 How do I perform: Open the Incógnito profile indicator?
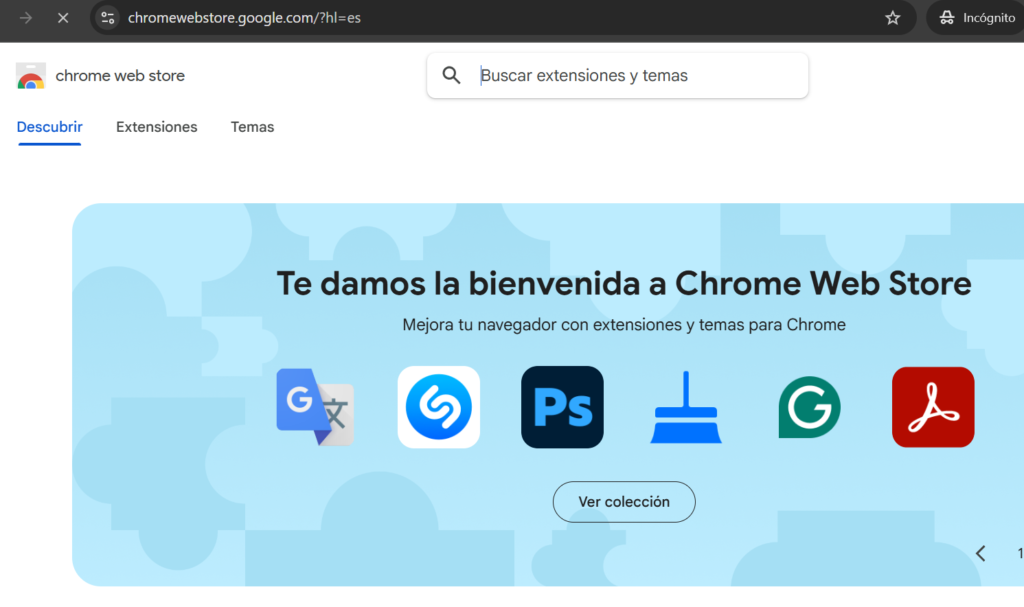click(x=976, y=18)
